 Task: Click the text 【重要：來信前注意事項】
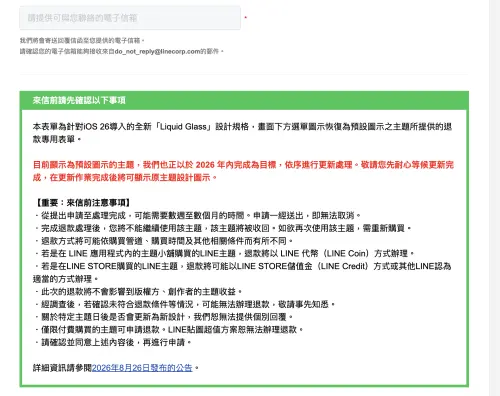click(x=82, y=203)
